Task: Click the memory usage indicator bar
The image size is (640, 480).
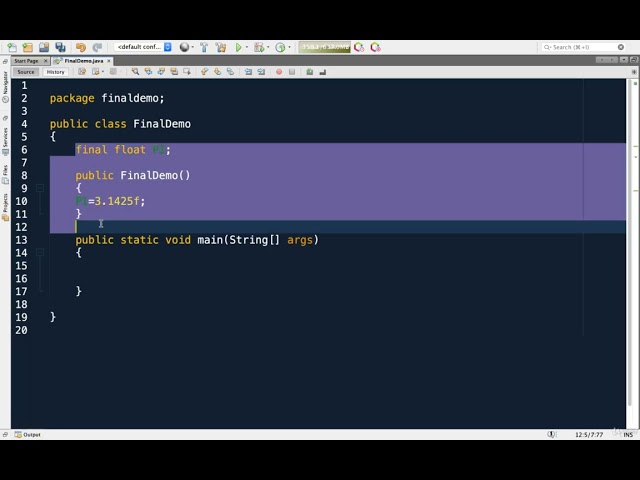Action: [x=324, y=47]
